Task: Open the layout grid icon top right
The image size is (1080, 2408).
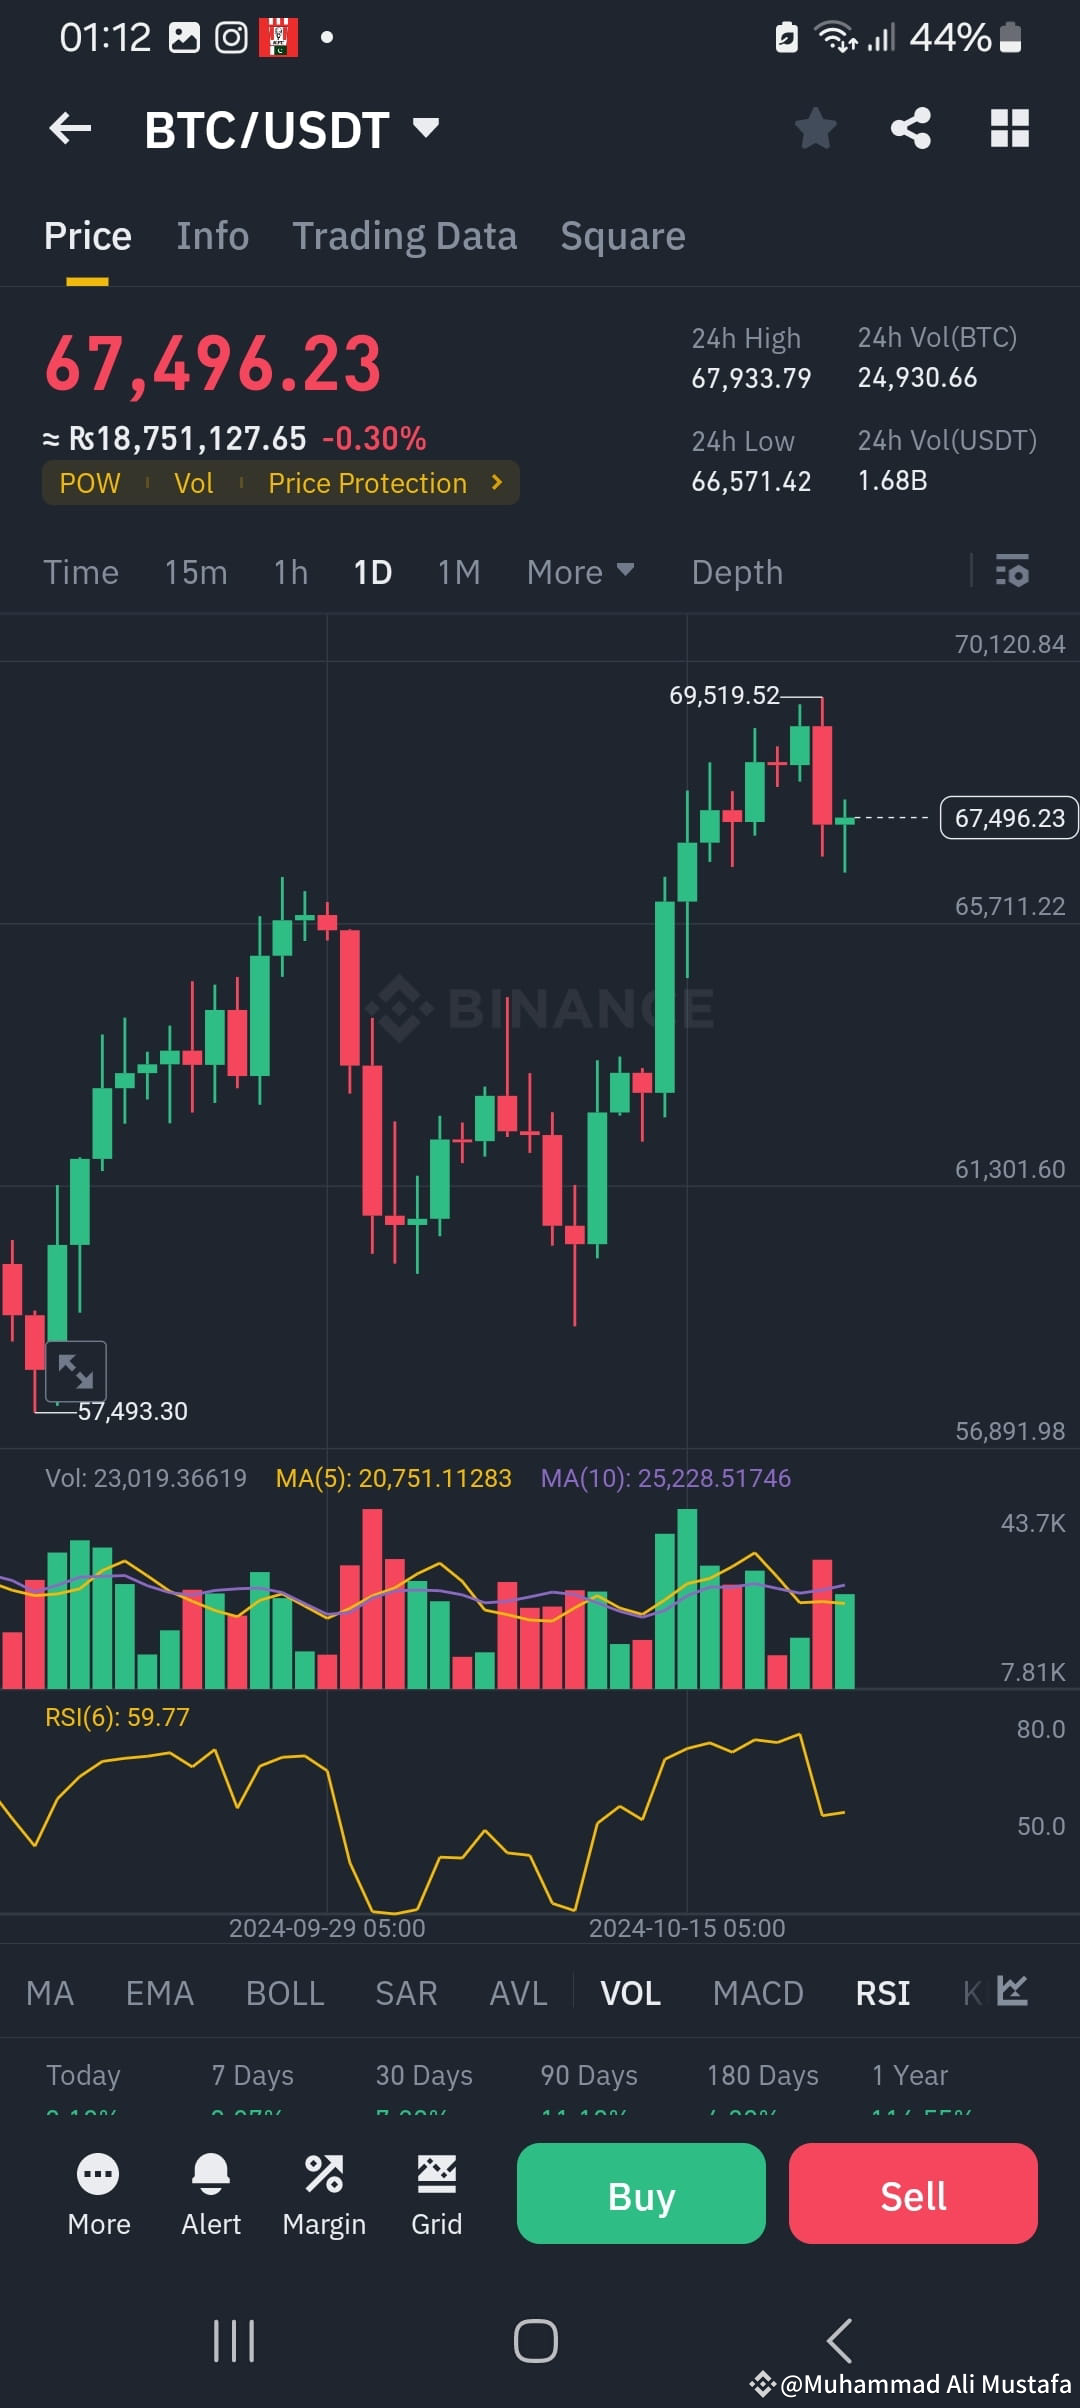Action: click(1010, 129)
